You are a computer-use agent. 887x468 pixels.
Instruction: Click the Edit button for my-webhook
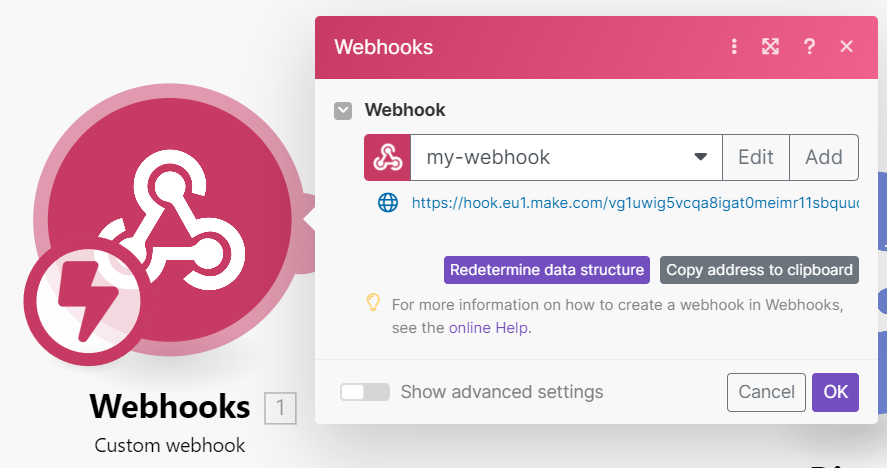pyautogui.click(x=755, y=157)
